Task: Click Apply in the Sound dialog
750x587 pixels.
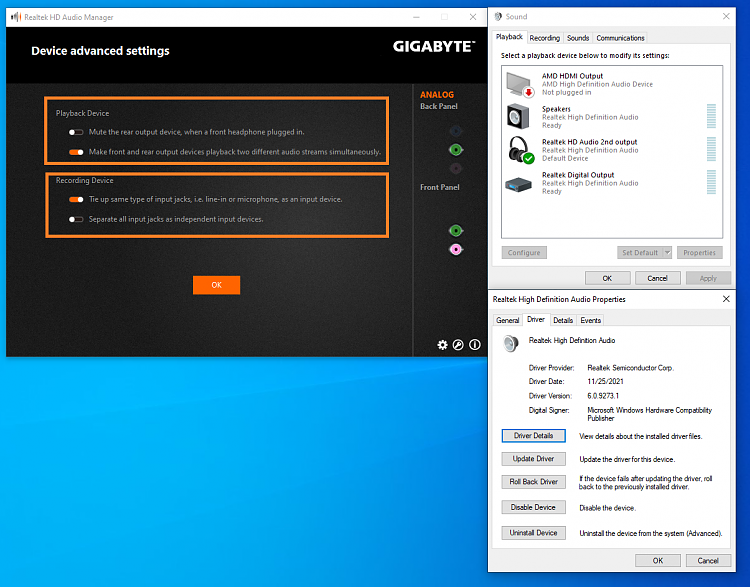Action: (708, 278)
